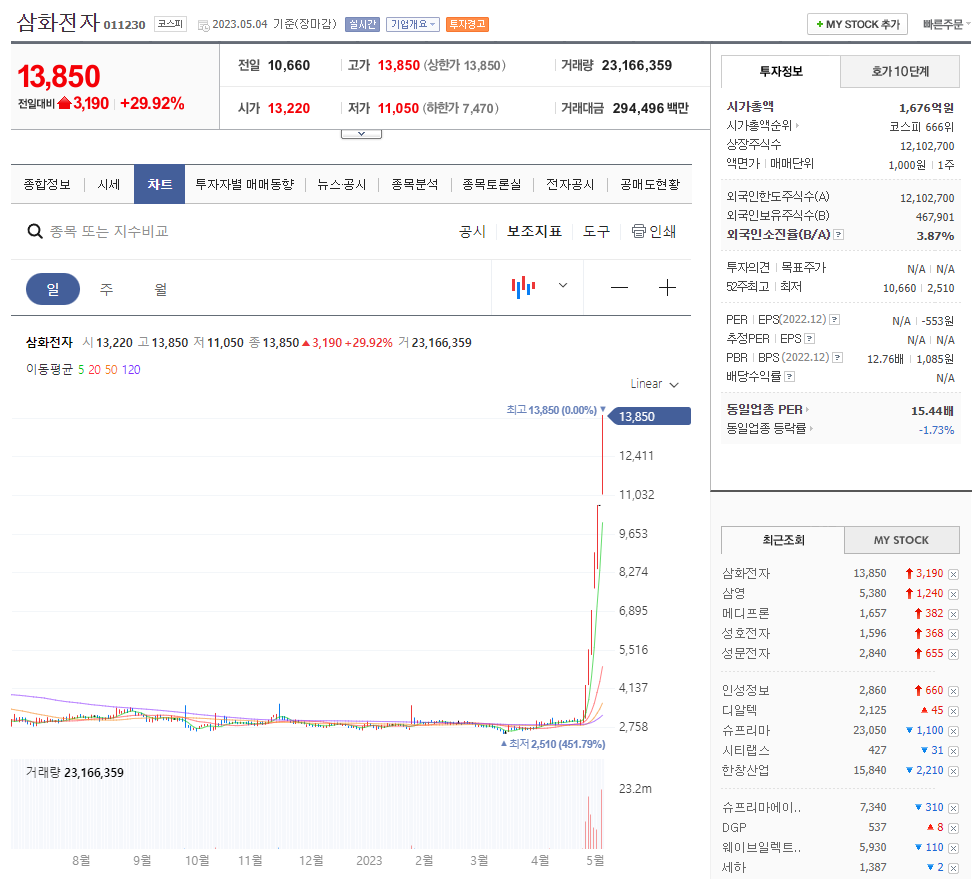Remove 인성정보 from recent list
980x879 pixels.
coord(953,691)
